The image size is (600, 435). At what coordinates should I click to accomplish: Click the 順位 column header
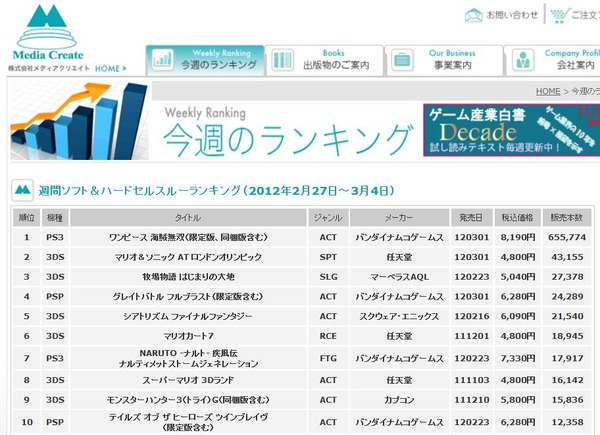(x=26, y=218)
